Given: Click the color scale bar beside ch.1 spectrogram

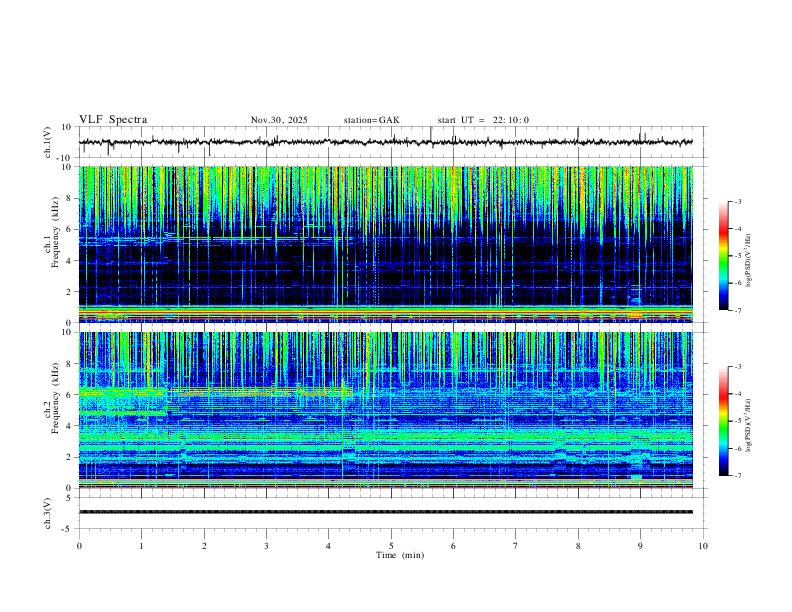Looking at the screenshot, I should click(723, 256).
